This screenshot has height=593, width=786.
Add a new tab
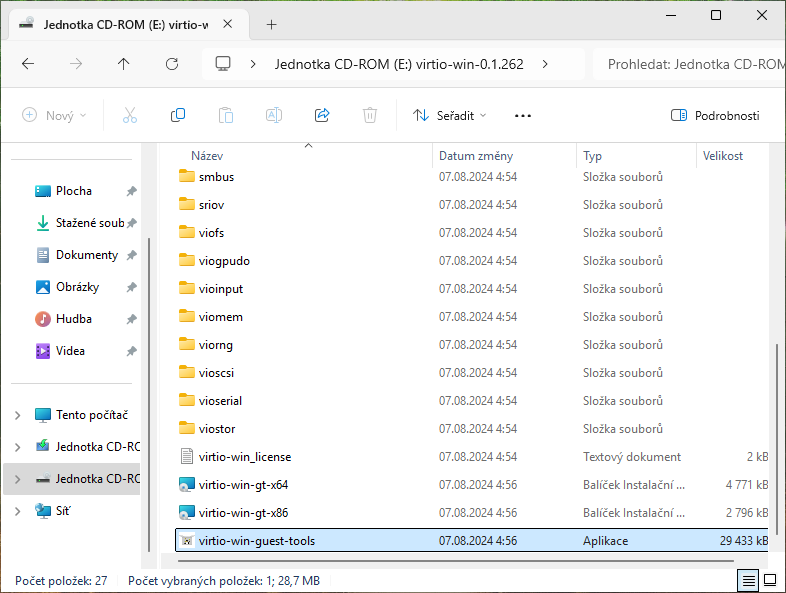[271, 25]
